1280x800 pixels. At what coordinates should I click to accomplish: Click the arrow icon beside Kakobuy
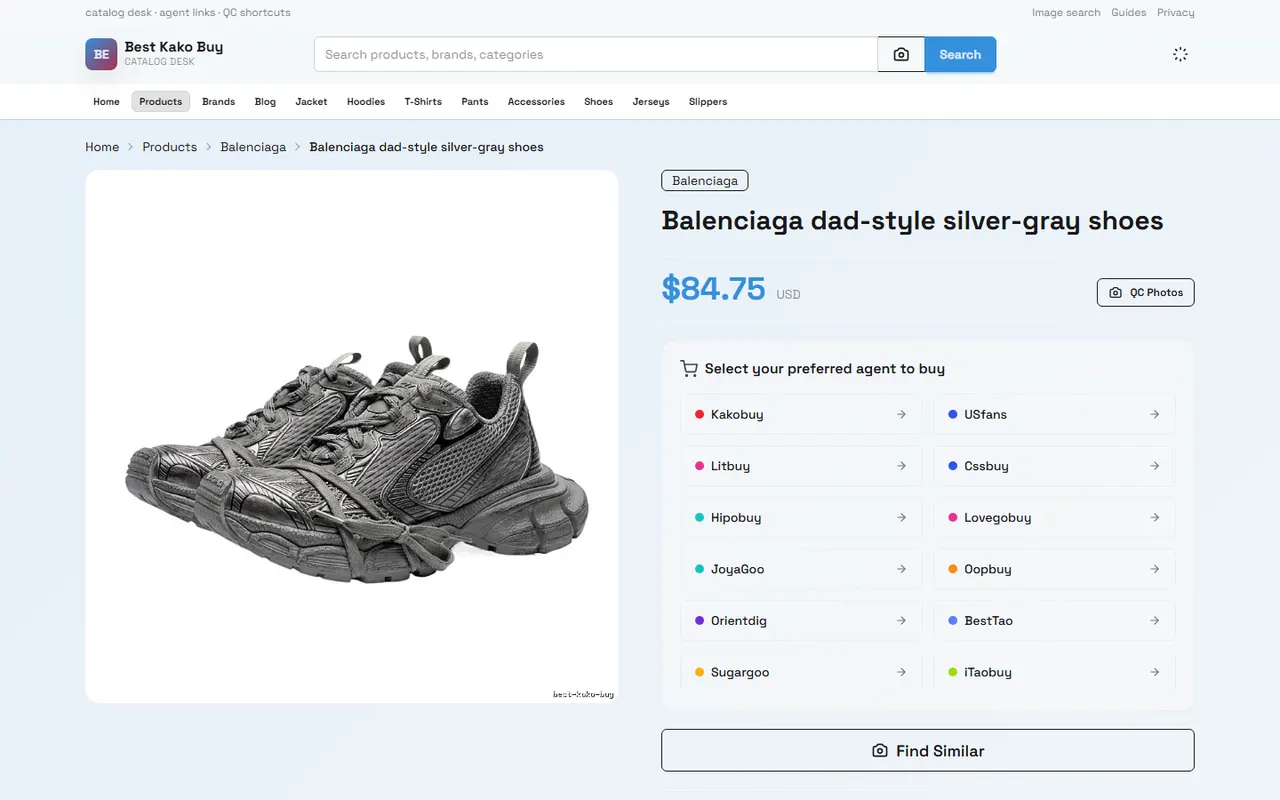tap(901, 414)
